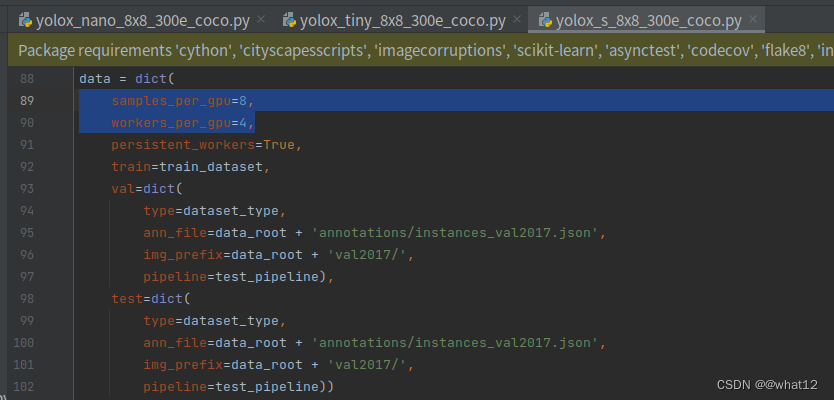This screenshot has height=400, width=834.
Task: Click samples_per_gpu=8 code text
Action: [x=183, y=101]
